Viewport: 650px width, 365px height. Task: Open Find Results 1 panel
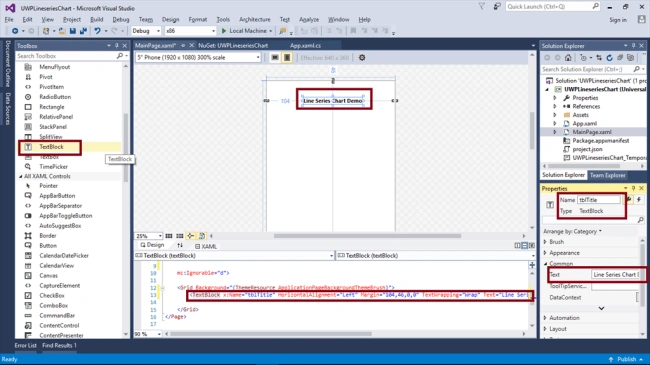tap(59, 346)
